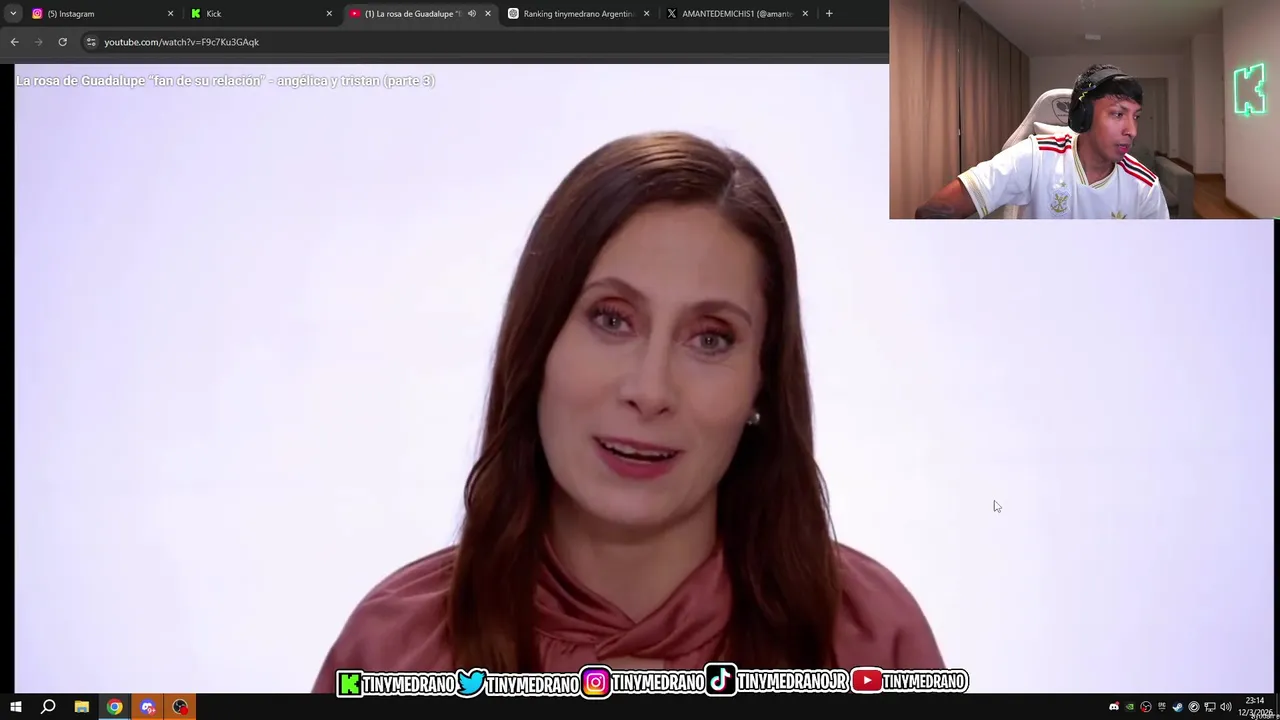This screenshot has width=1280, height=720.
Task: Close the Kick tab
Action: [329, 13]
